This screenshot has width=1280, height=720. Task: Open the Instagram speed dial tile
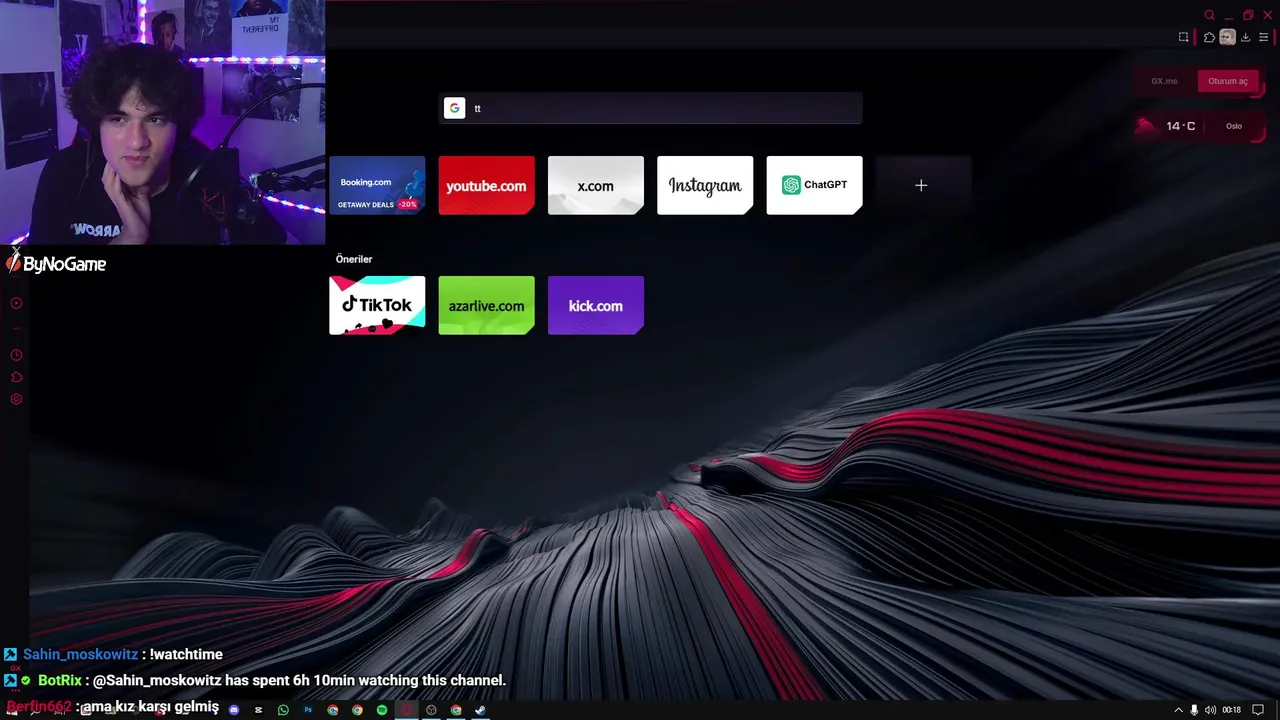click(x=705, y=185)
